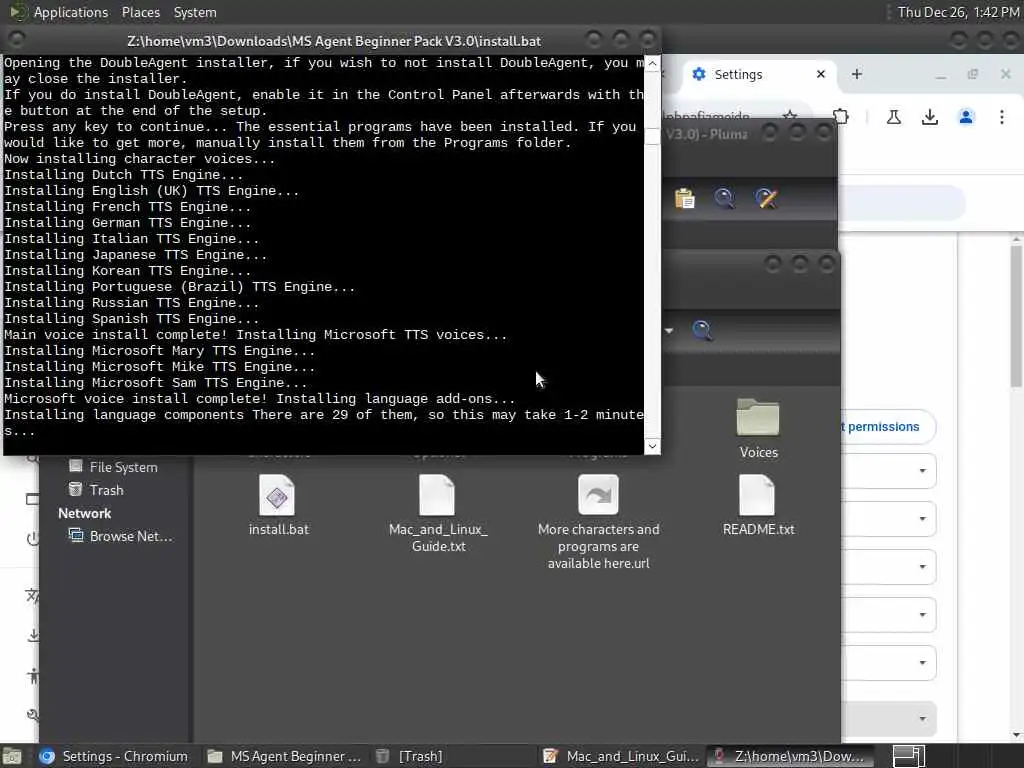Viewport: 1024px width, 768px height.
Task: Click the accessibility icon in Chromium settings sidebar
Action: click(33, 675)
